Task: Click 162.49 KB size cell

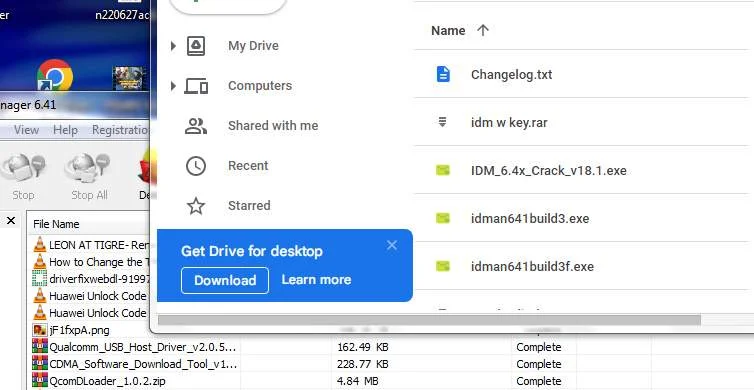Action: [x=363, y=347]
